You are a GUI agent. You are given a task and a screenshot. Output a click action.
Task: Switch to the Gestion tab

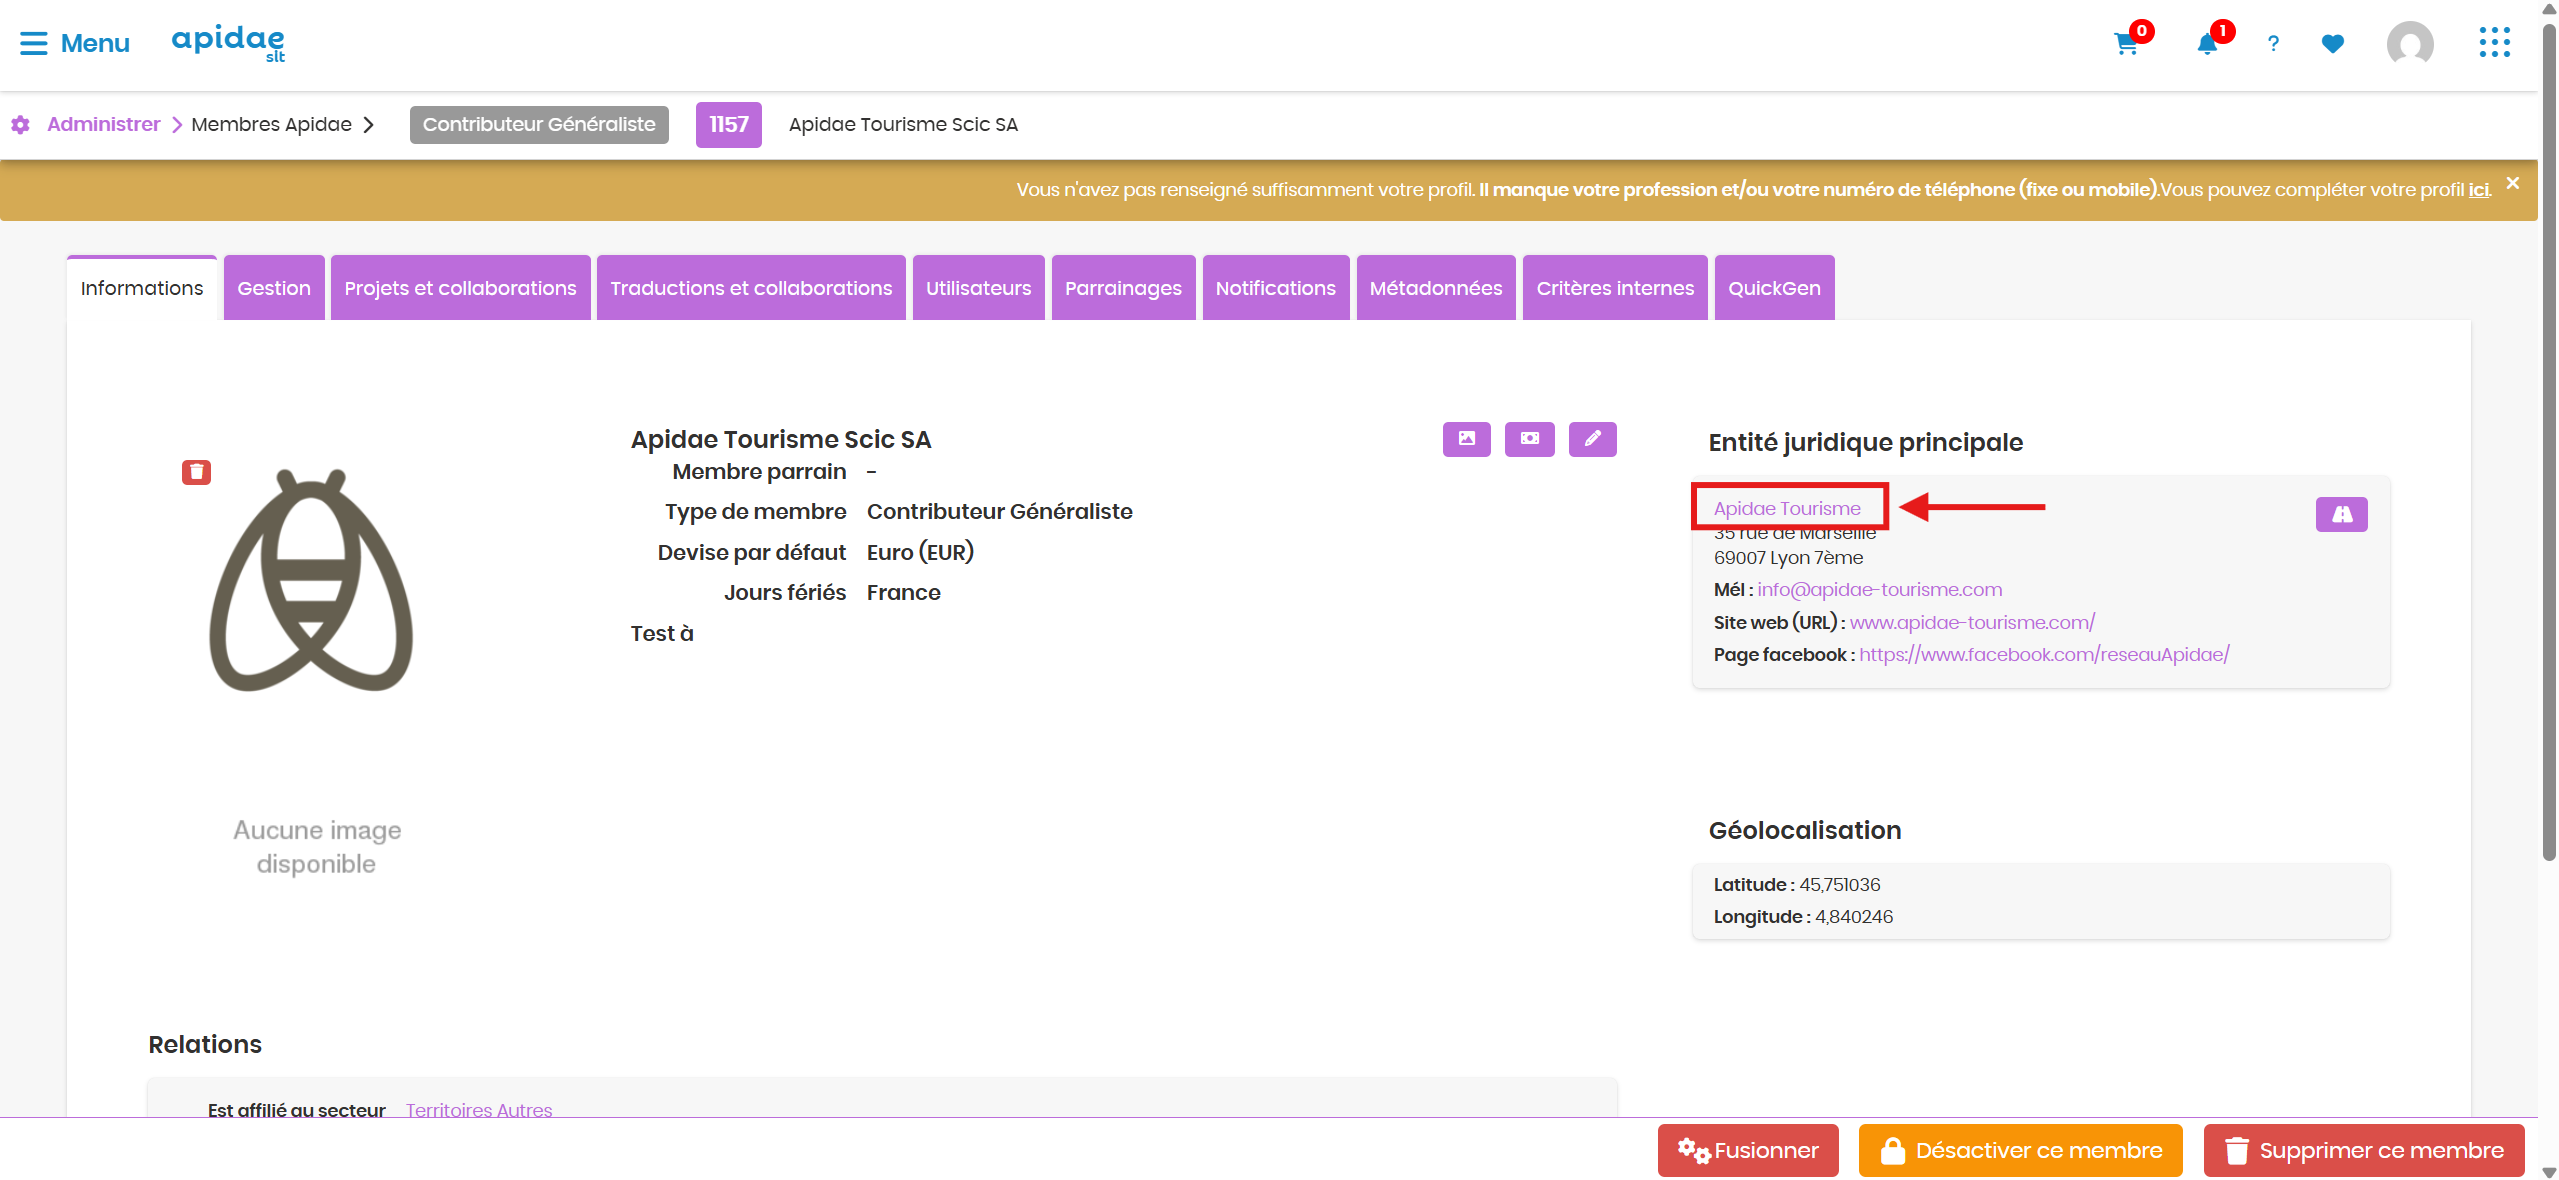click(274, 288)
